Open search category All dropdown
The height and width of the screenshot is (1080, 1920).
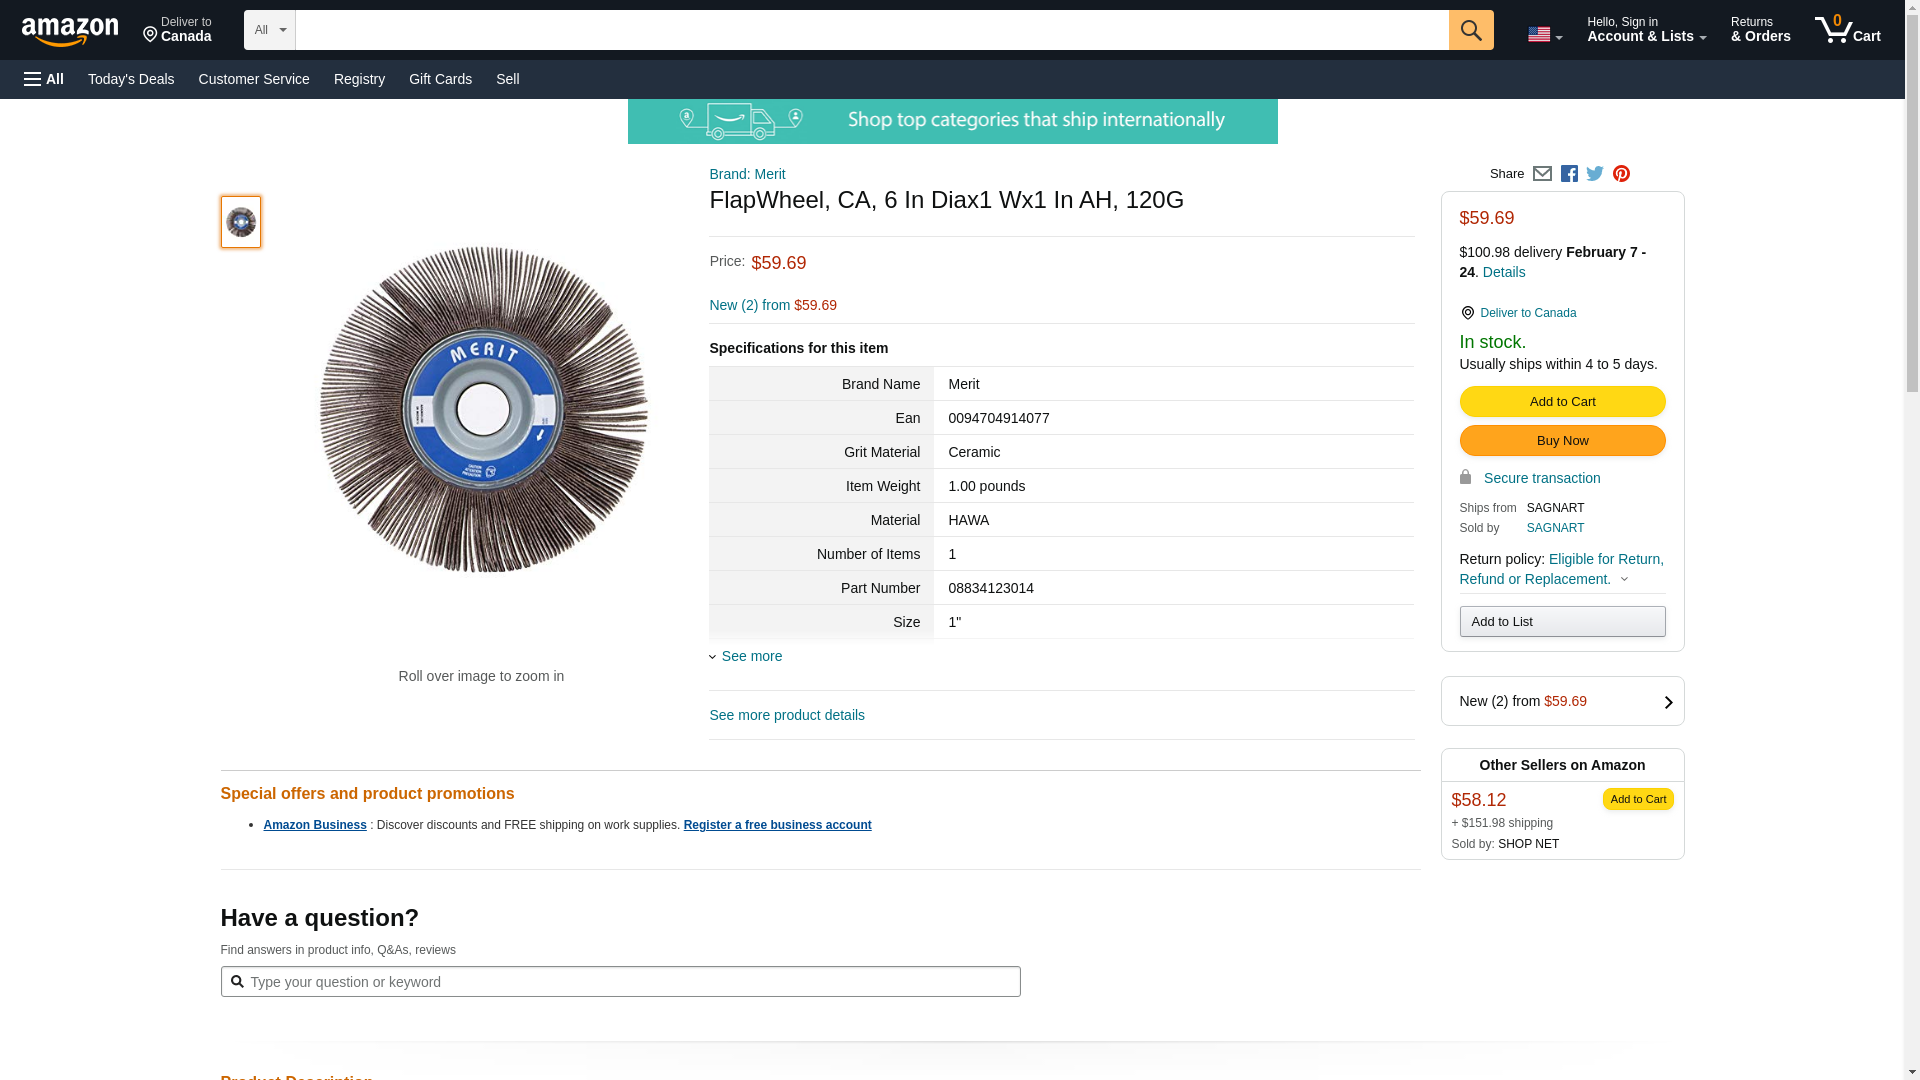tap(269, 30)
